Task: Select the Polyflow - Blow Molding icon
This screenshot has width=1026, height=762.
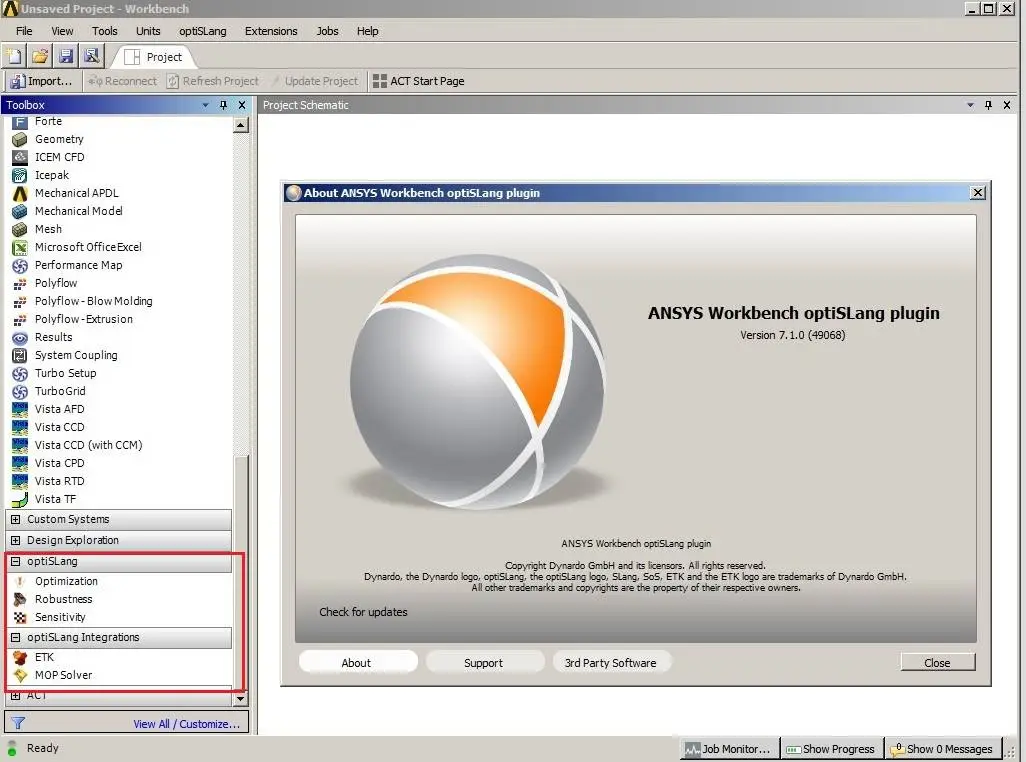Action: tap(20, 301)
